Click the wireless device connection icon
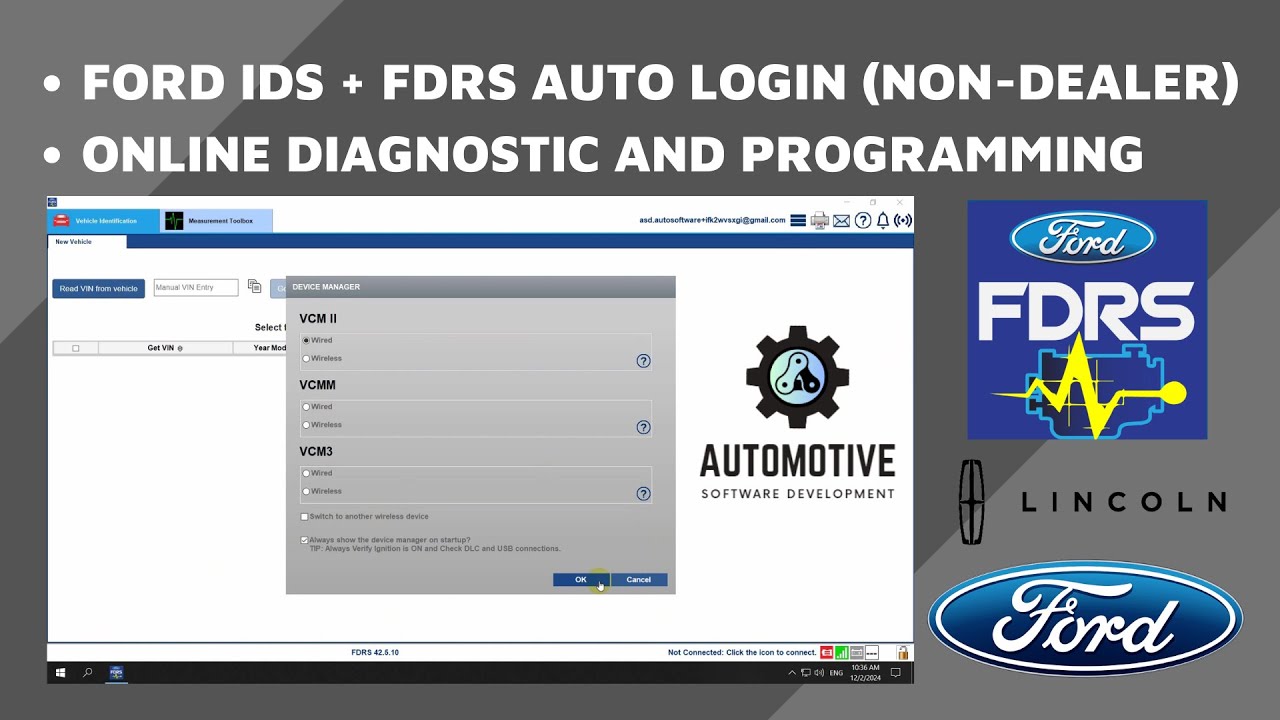Viewport: 1280px width, 720px height. point(903,220)
